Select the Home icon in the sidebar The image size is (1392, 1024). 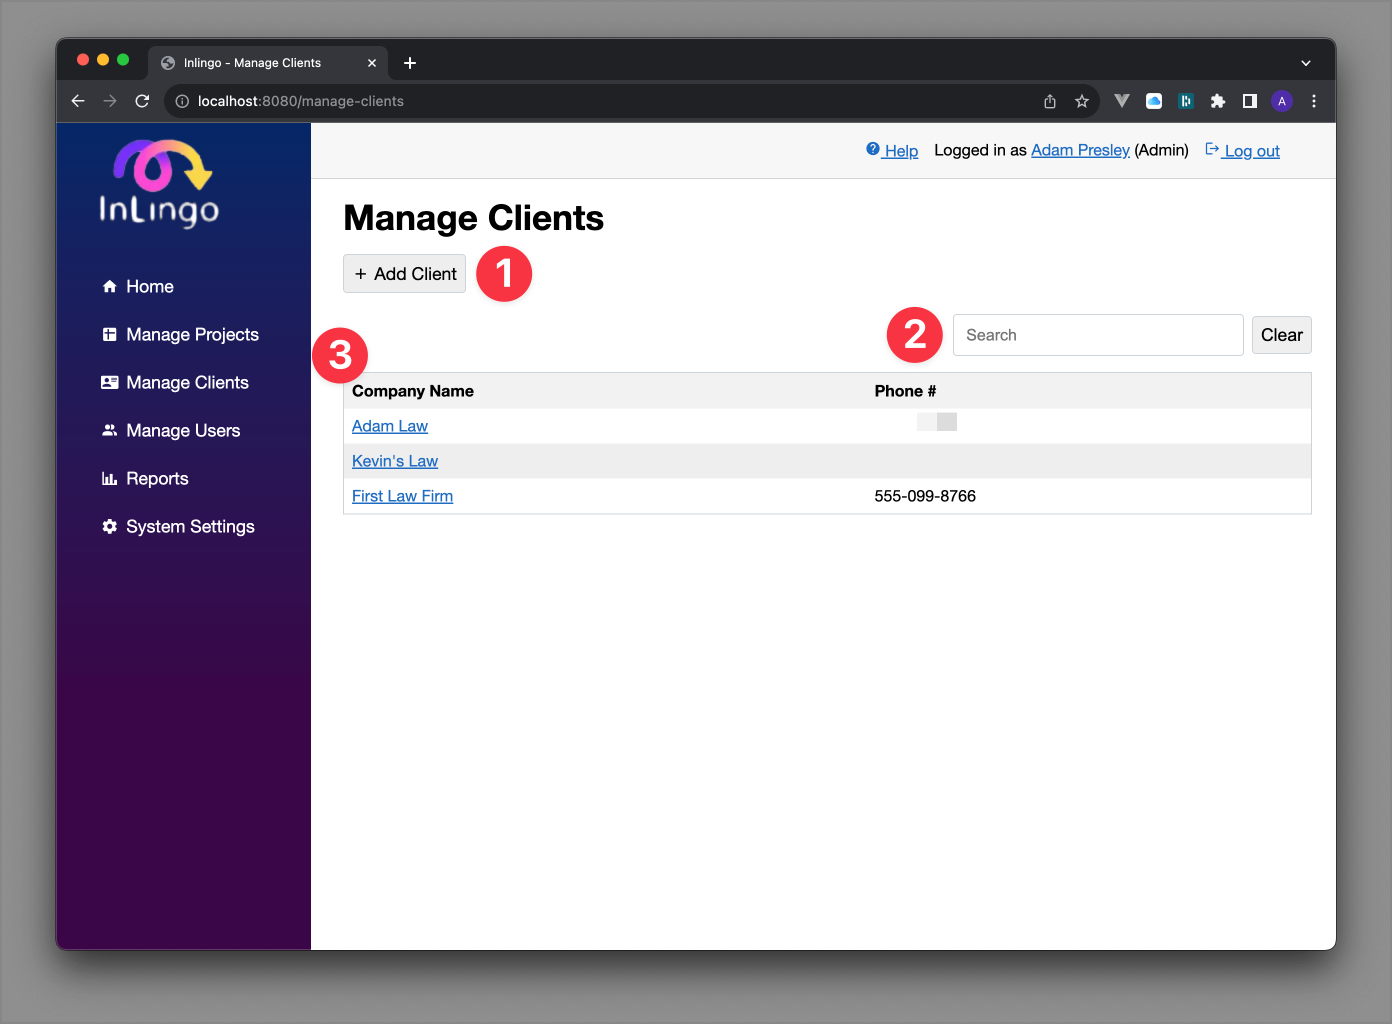(x=110, y=286)
